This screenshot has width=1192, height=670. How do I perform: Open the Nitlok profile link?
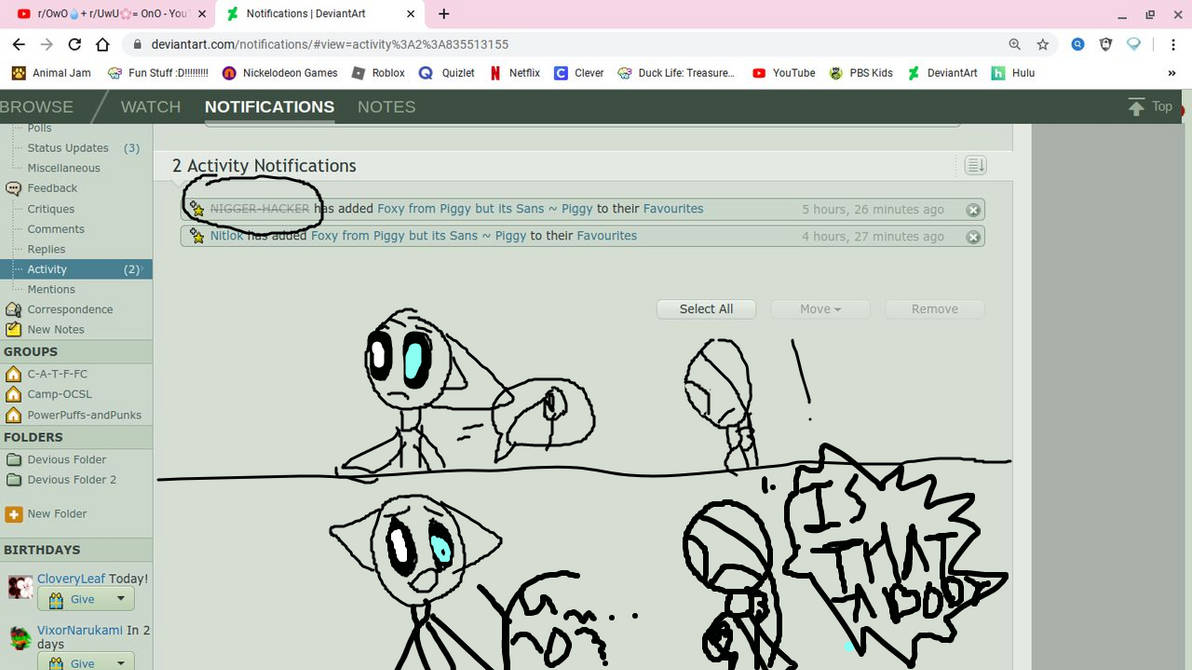point(227,236)
